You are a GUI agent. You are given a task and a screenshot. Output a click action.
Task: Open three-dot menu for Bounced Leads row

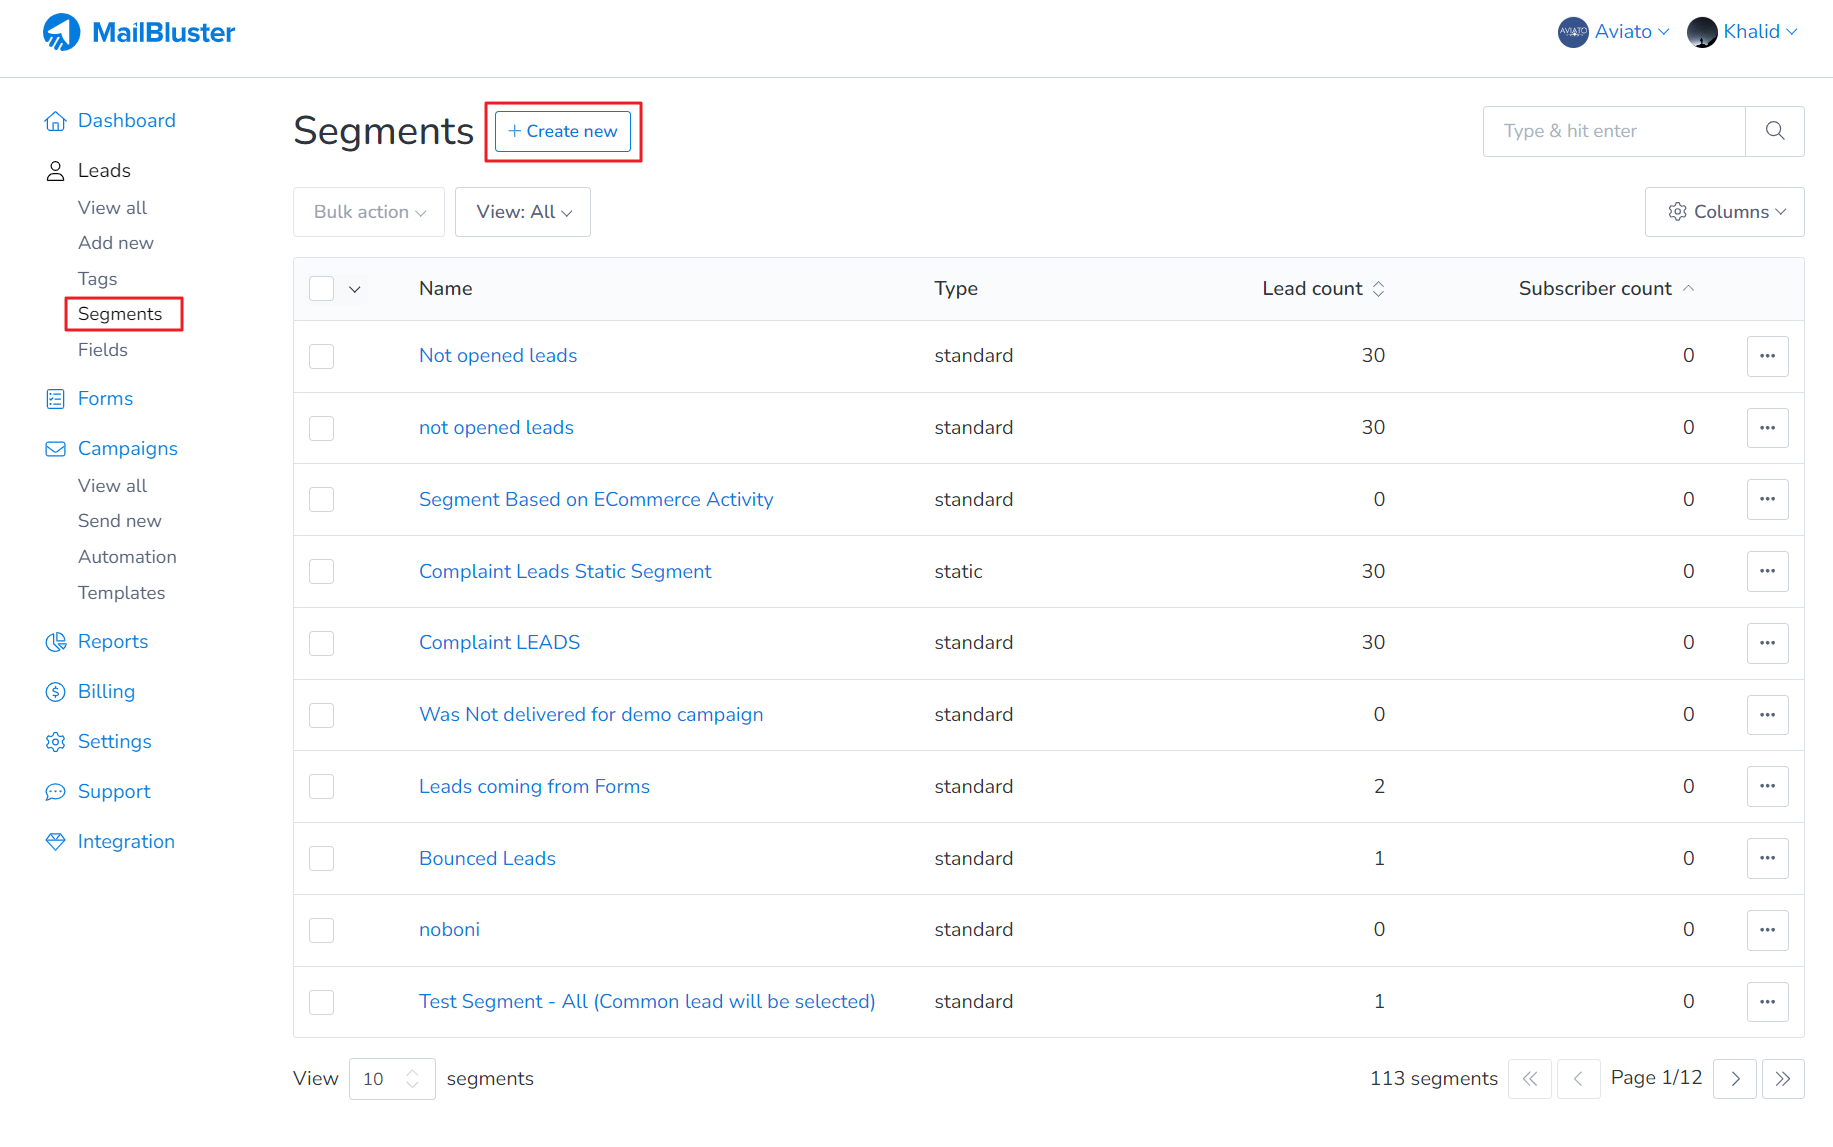click(1767, 858)
